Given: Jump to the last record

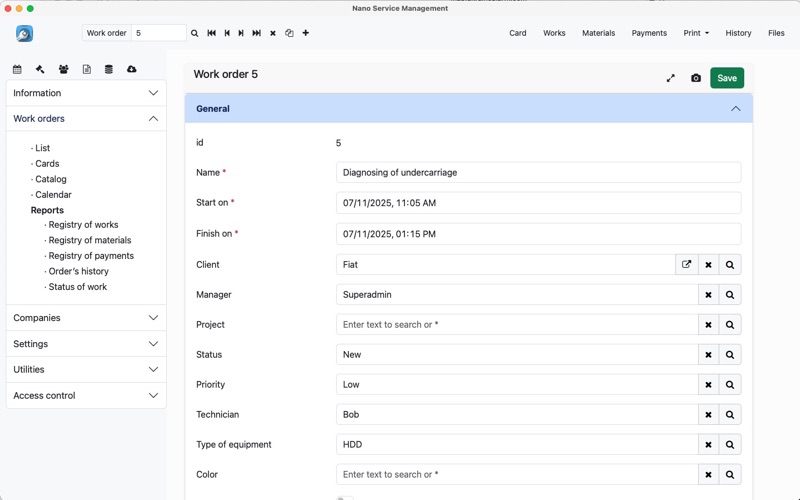Looking at the screenshot, I should coord(257,33).
